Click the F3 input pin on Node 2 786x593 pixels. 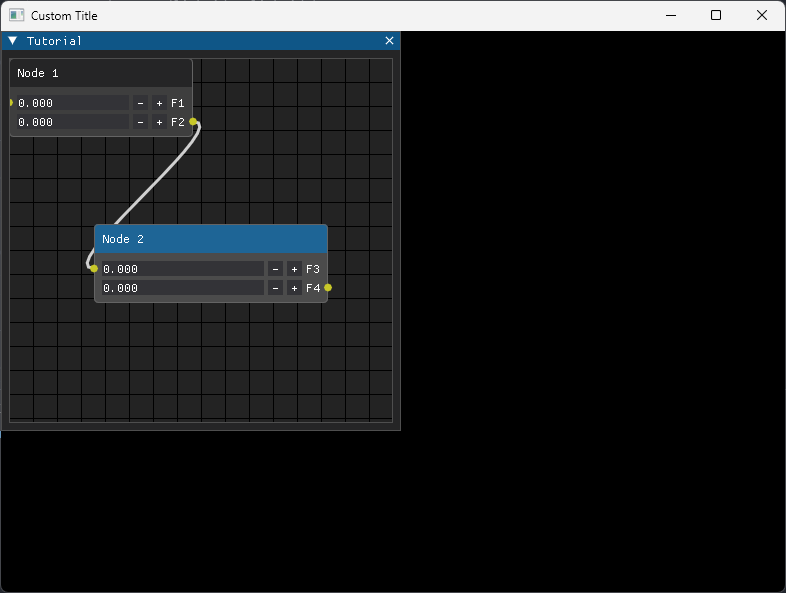94,269
